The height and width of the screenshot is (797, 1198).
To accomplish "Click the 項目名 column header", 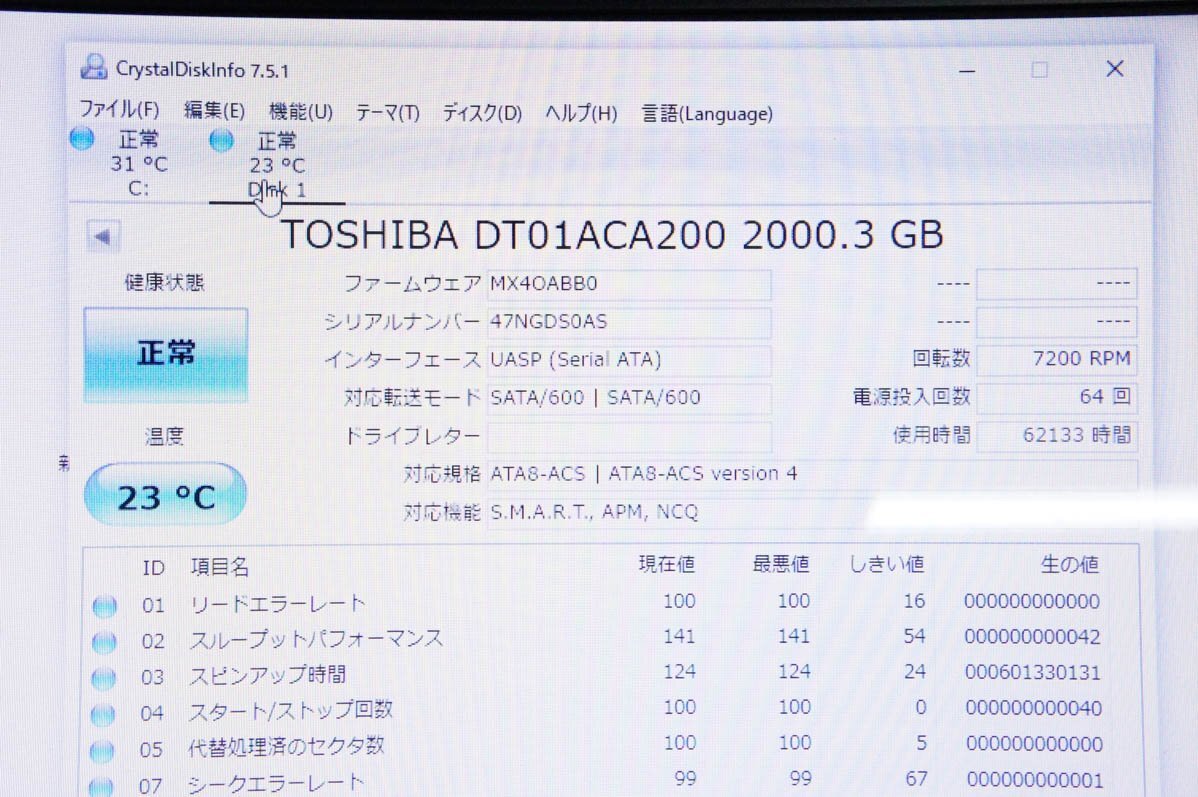I will click(220, 567).
